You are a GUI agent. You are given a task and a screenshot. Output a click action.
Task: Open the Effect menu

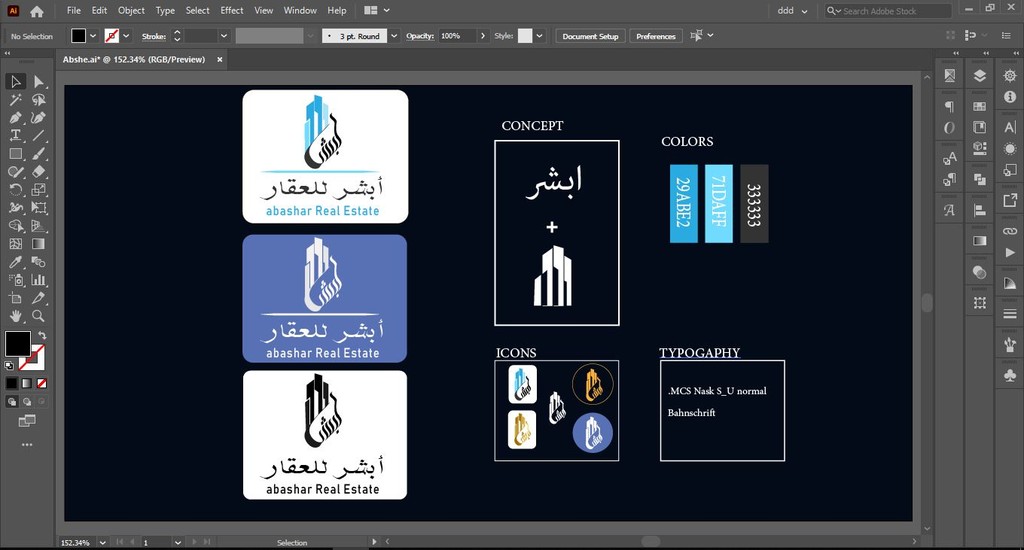[x=232, y=10]
